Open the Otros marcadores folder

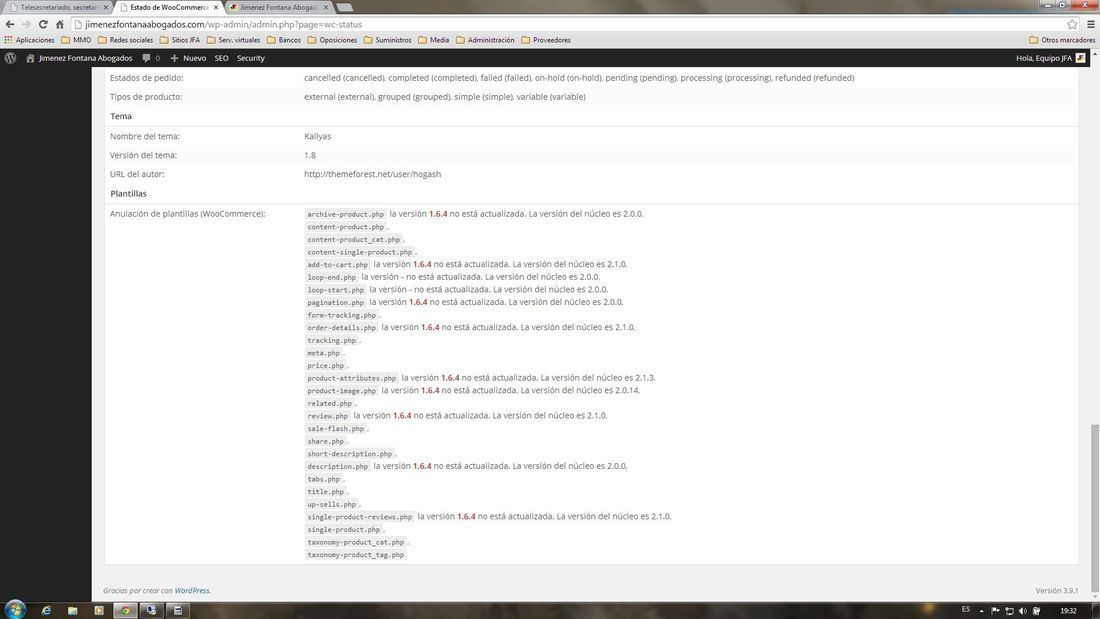tap(1061, 40)
